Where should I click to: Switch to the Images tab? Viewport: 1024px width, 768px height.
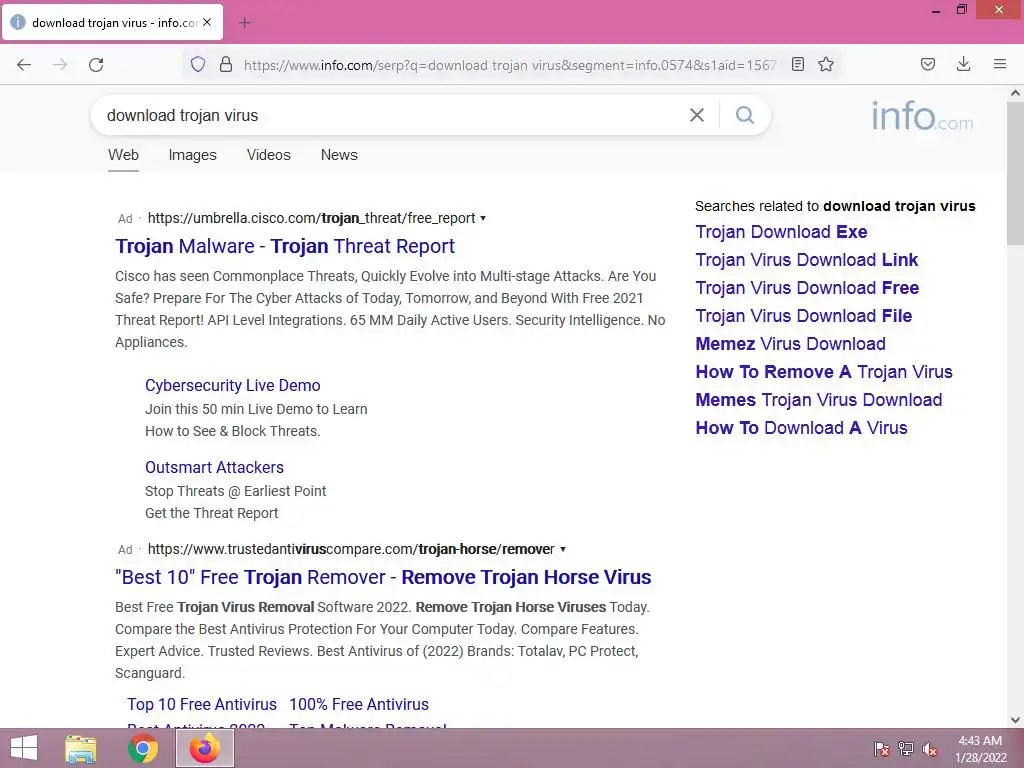[193, 155]
